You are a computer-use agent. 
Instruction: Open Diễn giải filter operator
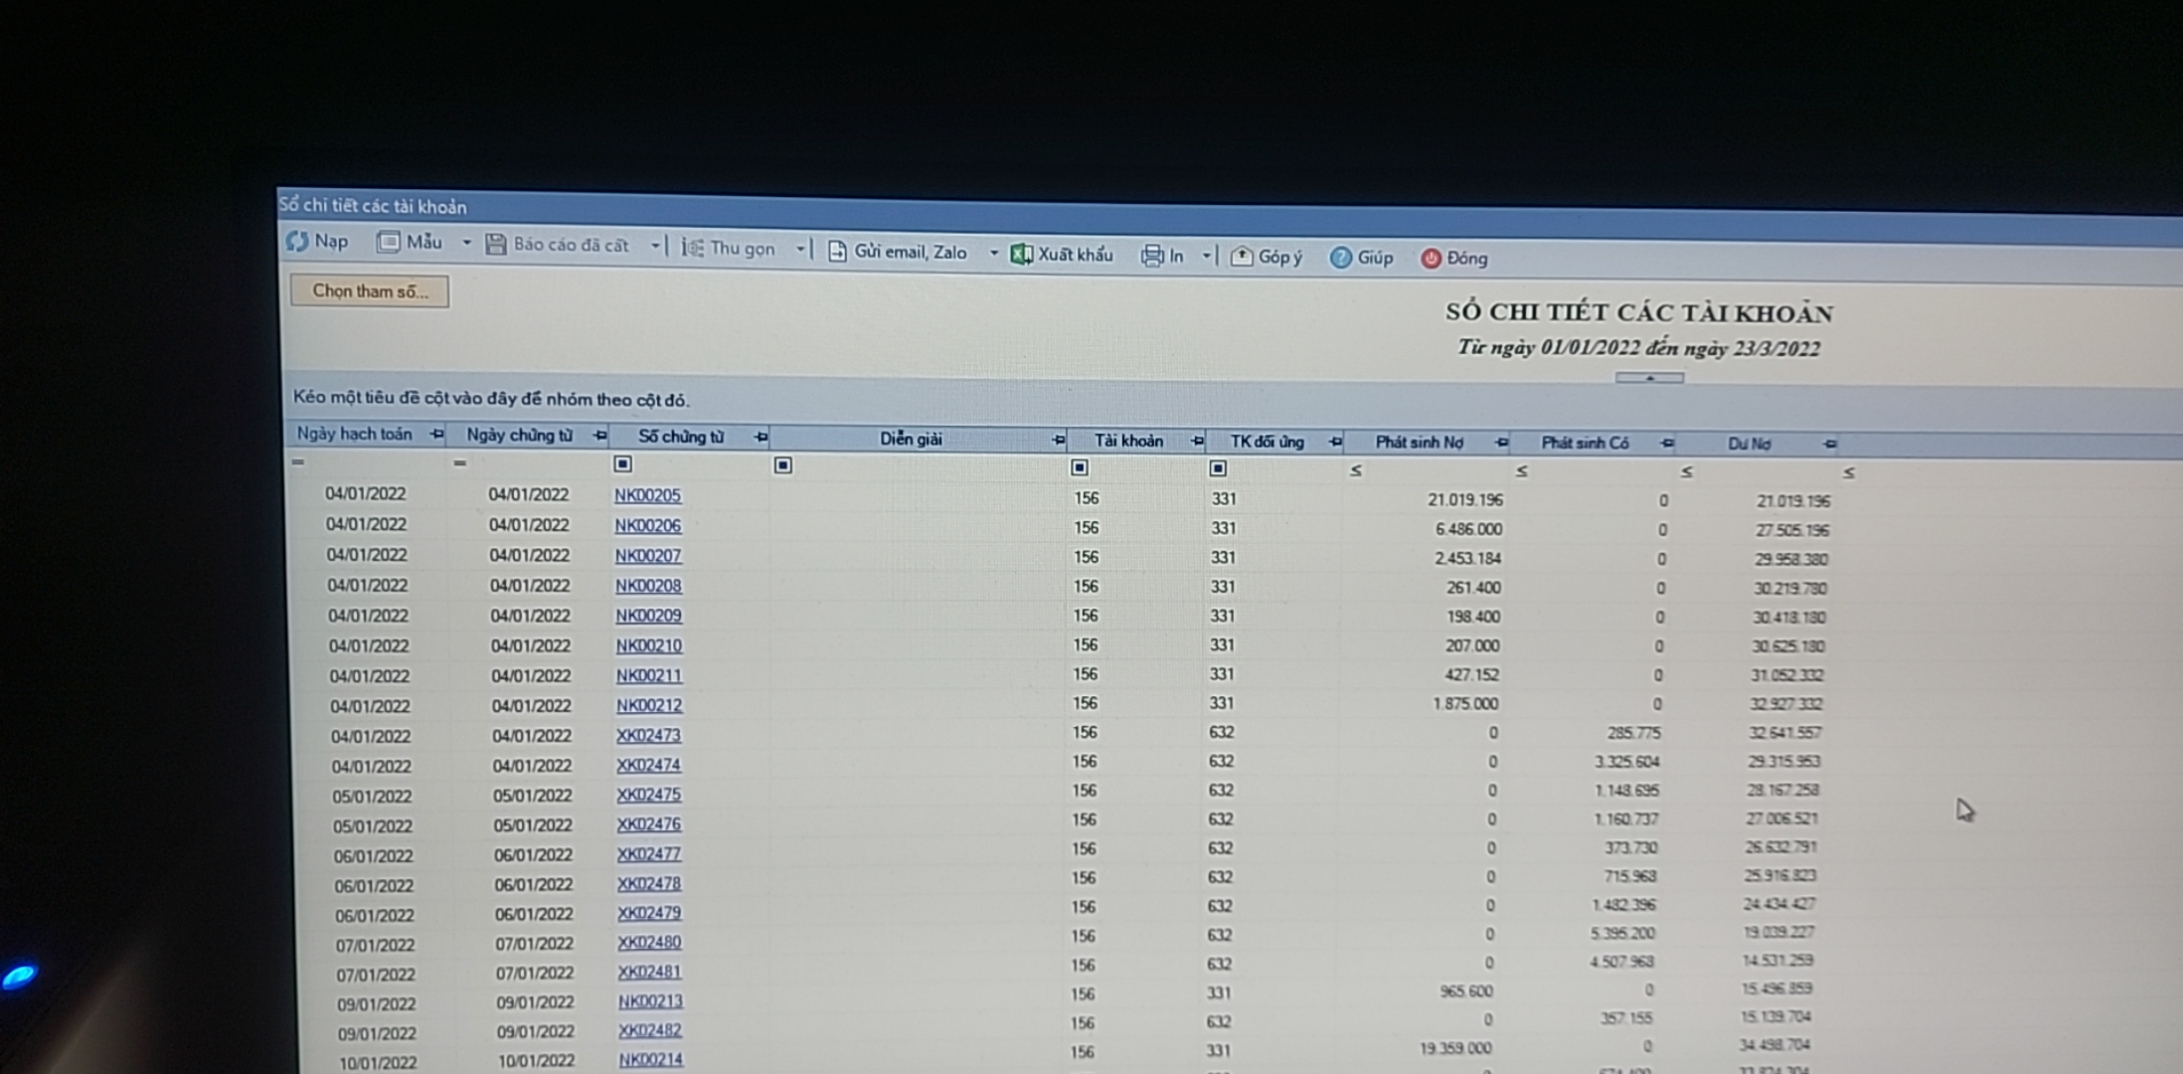pos(783,465)
